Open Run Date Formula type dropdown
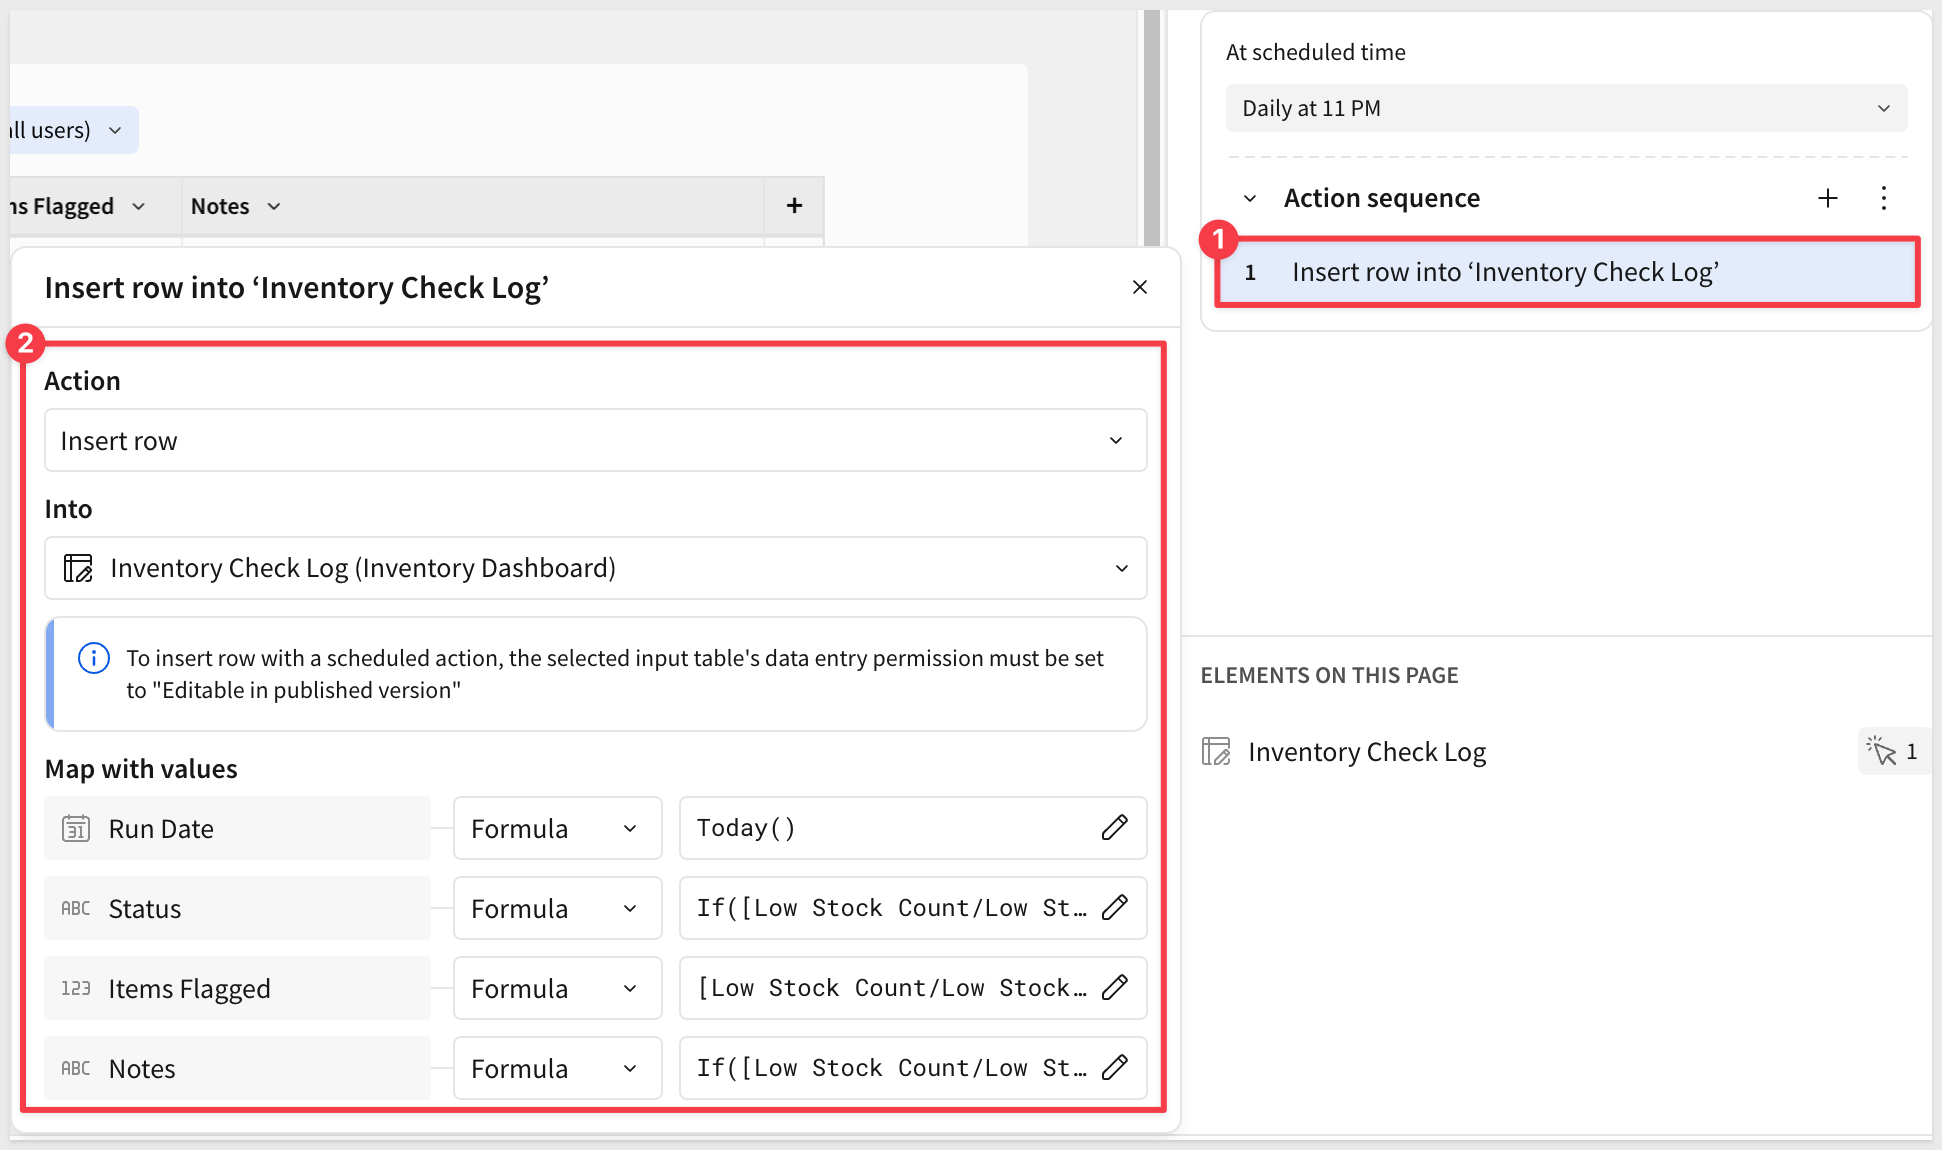Viewport: 1942px width, 1150px height. click(556, 828)
